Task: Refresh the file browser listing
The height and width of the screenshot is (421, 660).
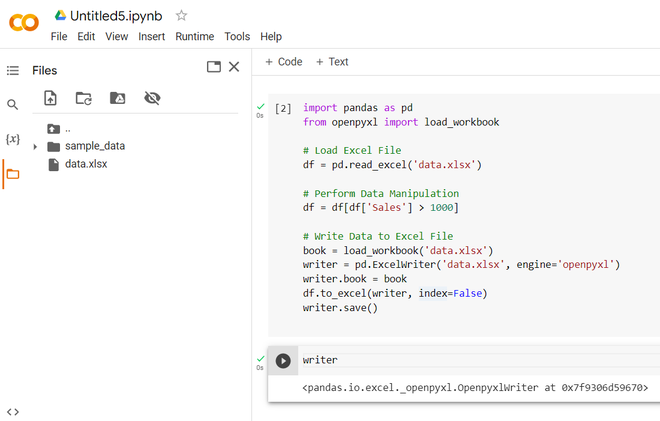Action: coord(84,98)
